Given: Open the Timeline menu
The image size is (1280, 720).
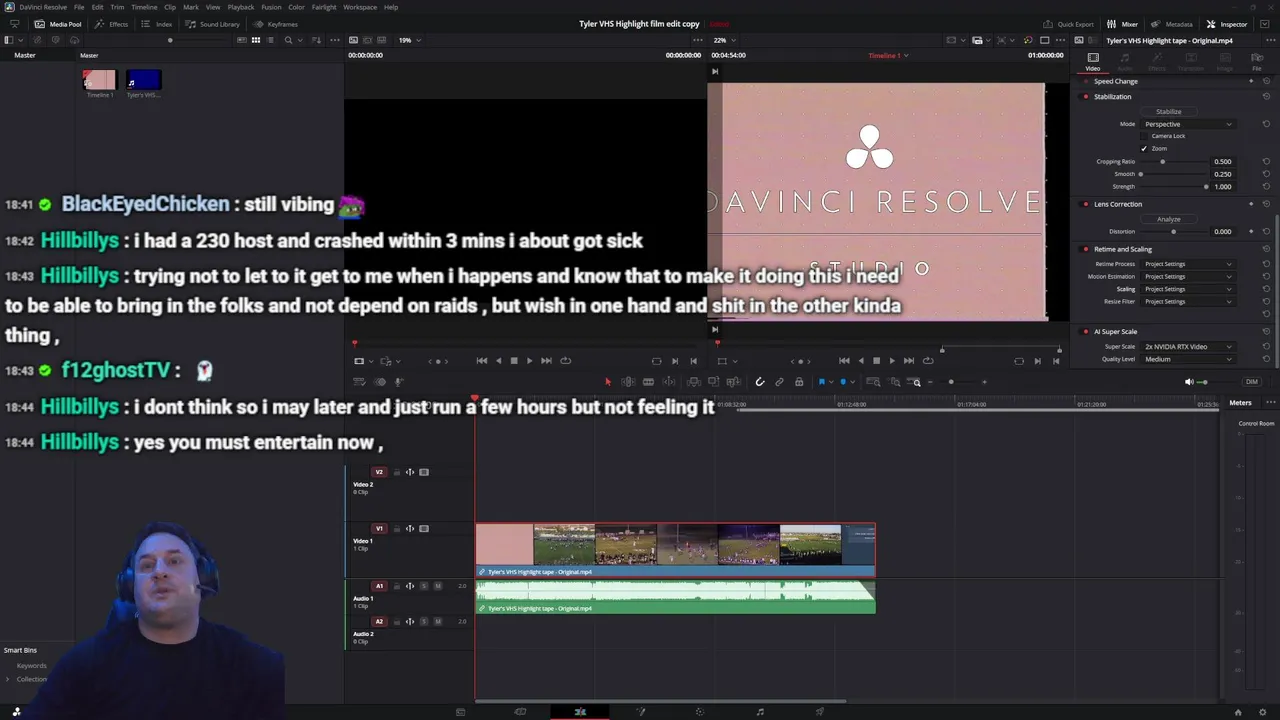Looking at the screenshot, I should [x=144, y=7].
